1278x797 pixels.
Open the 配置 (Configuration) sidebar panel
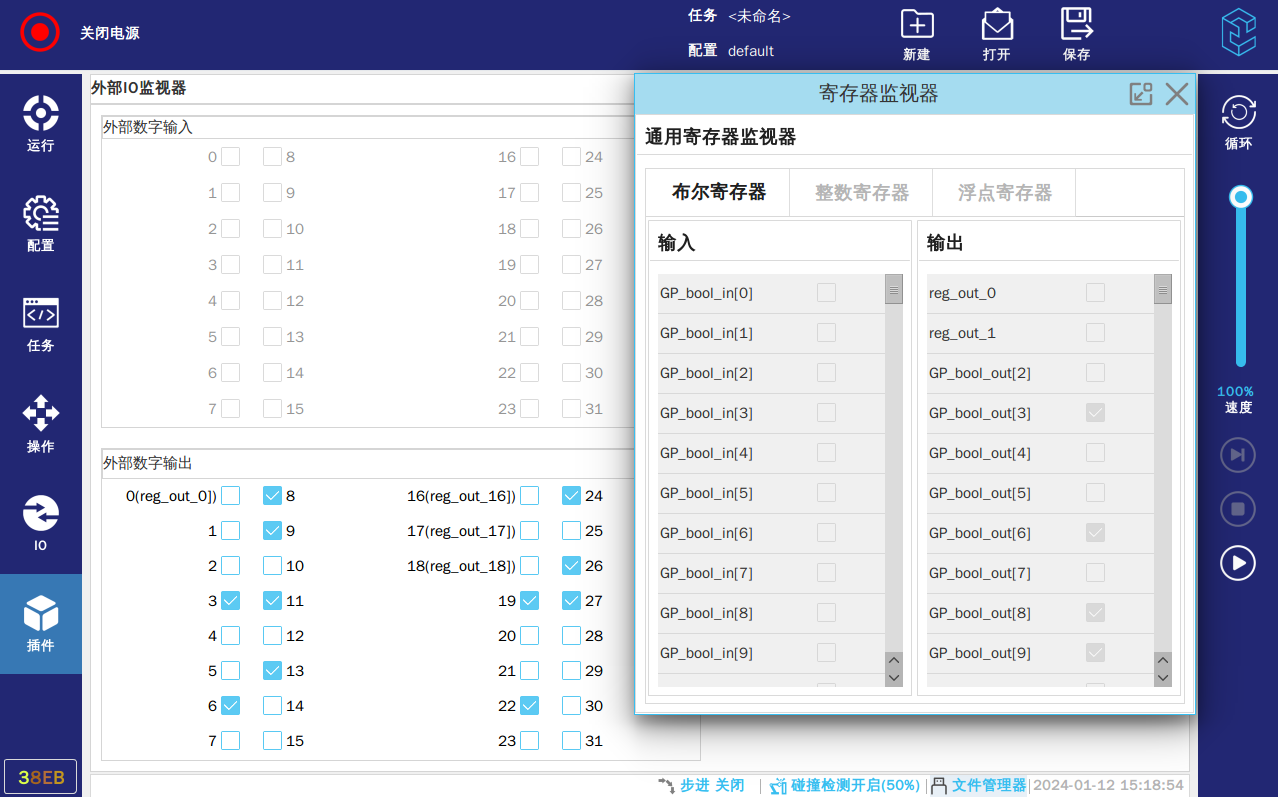click(41, 223)
